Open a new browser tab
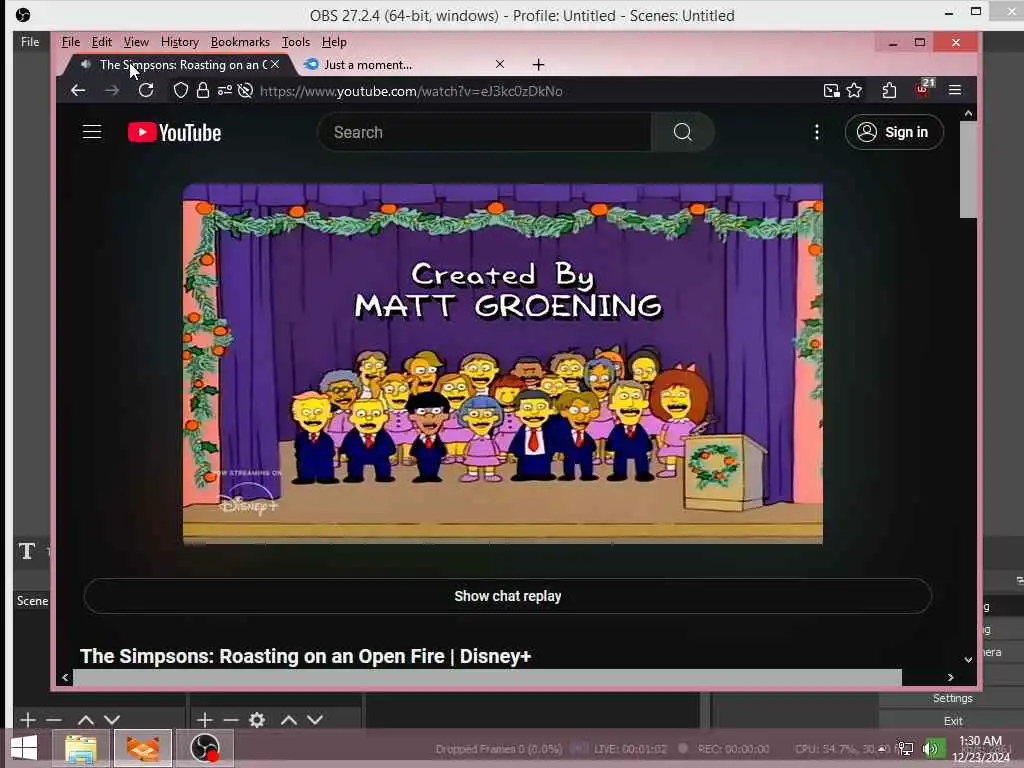1024x768 pixels. (x=538, y=65)
